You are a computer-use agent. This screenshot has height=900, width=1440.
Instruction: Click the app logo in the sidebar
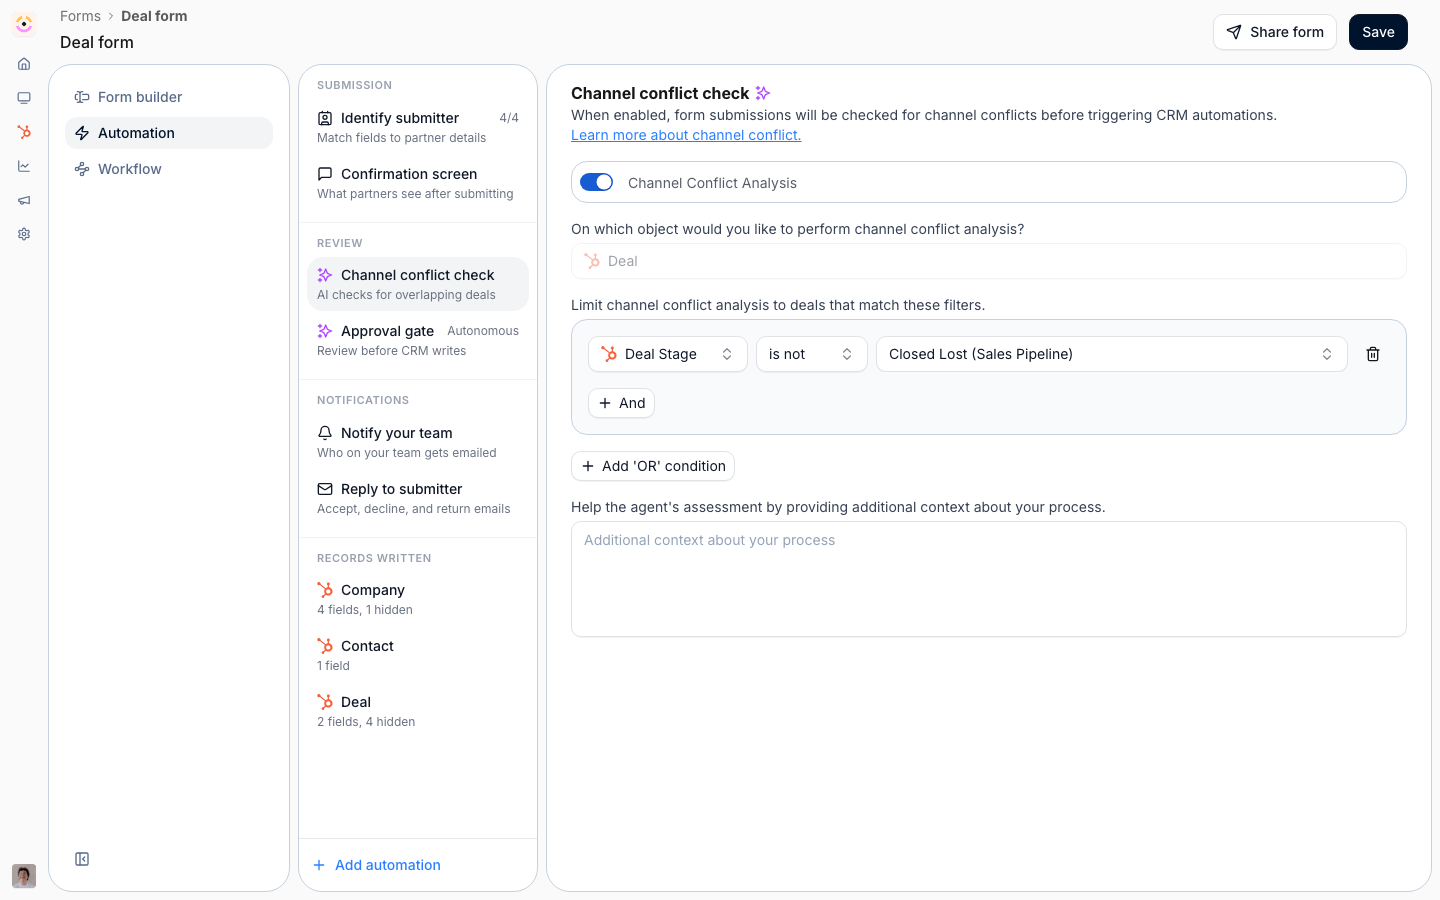click(24, 24)
